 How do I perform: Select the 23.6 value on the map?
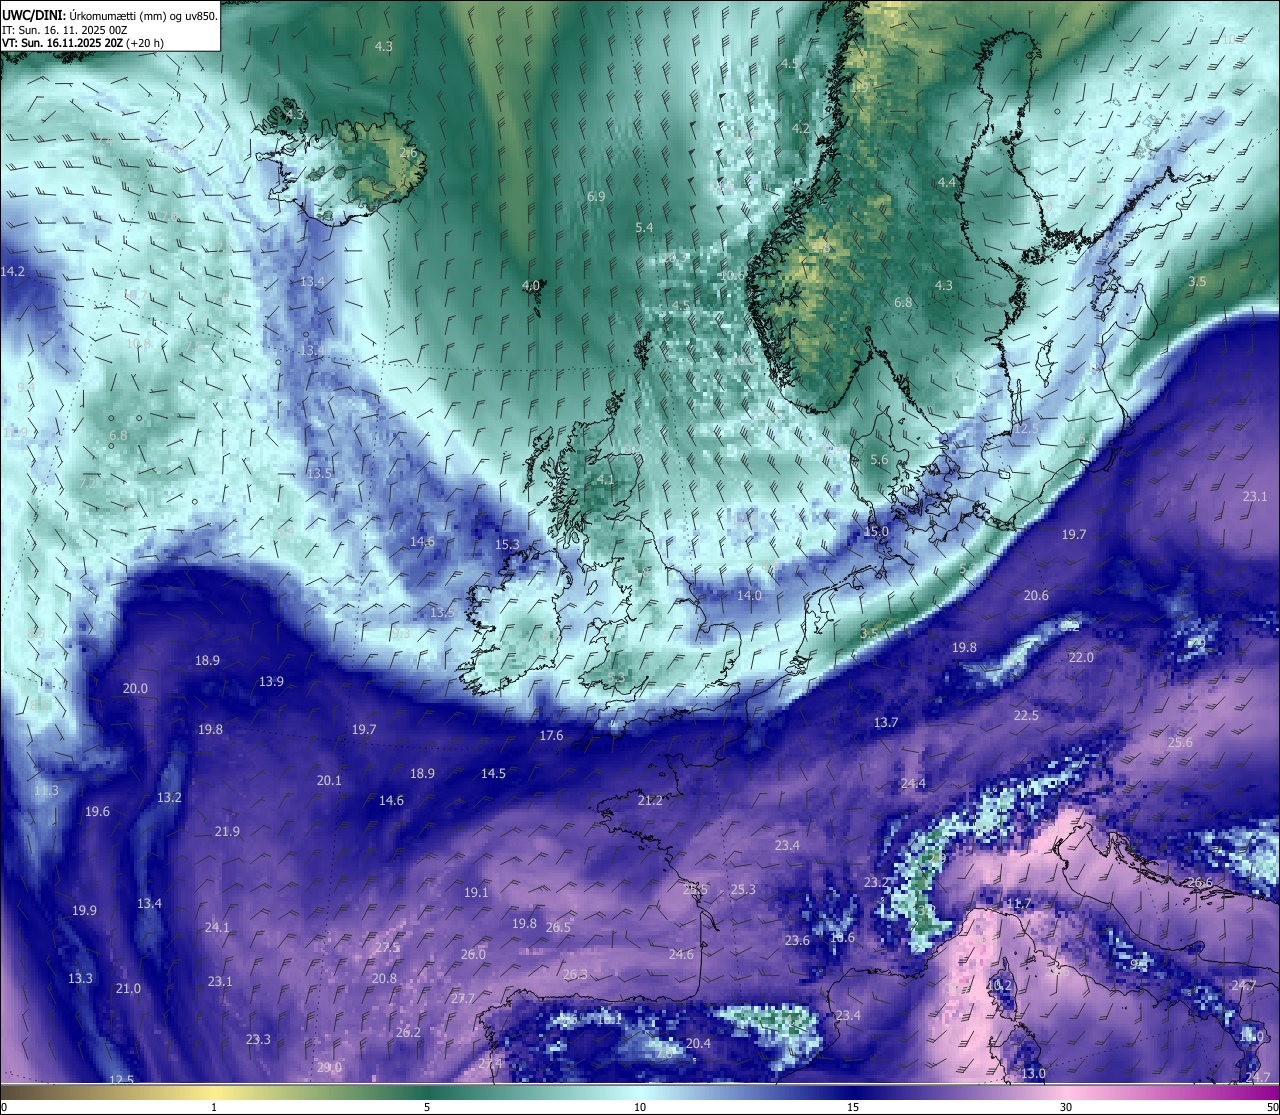[x=797, y=941]
